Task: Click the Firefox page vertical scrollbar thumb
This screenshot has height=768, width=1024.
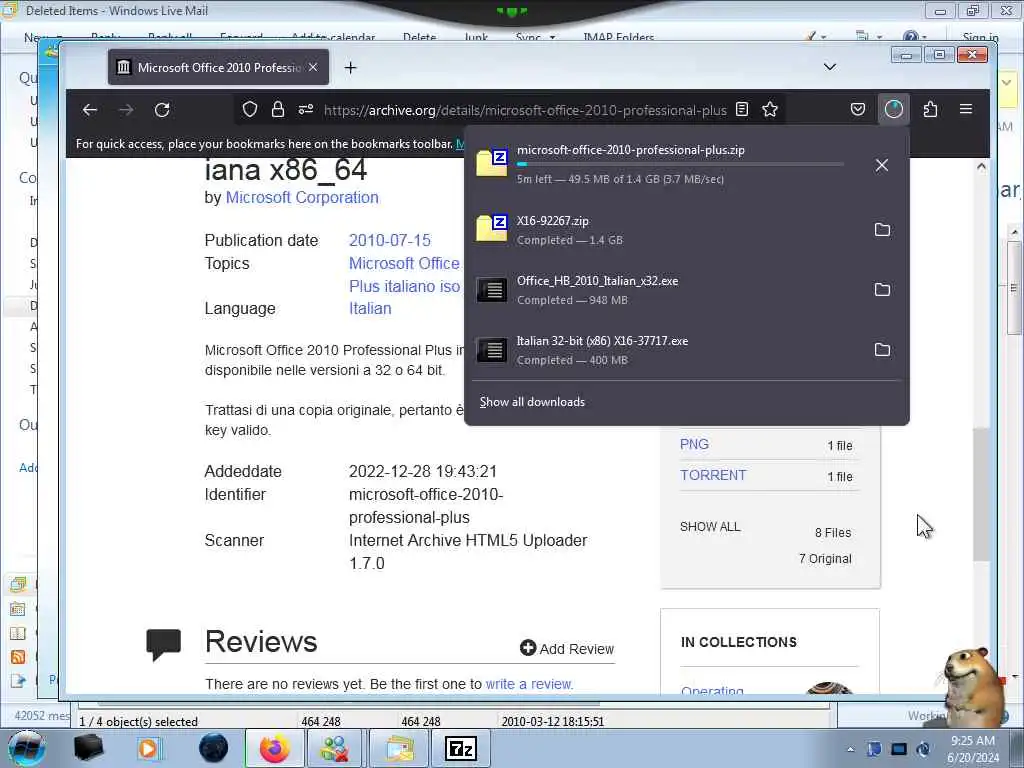Action: pos(981,494)
